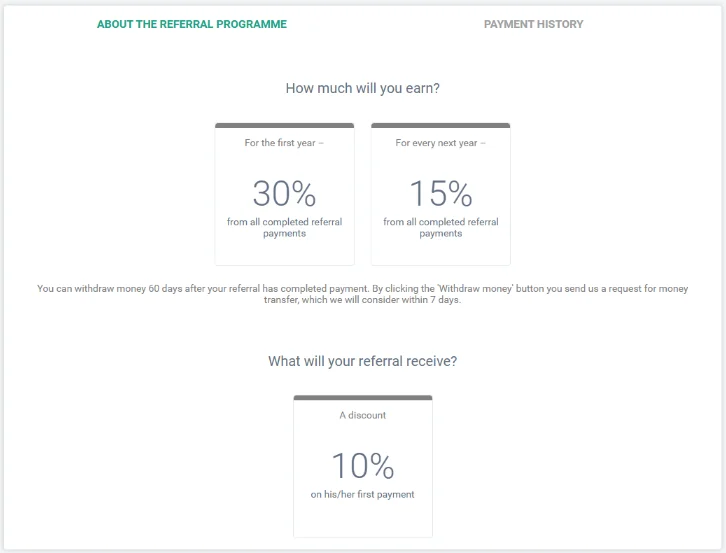Viewport: 726px width, 553px height.
Task: Click the gray top bar of next-year card
Action: point(440,125)
